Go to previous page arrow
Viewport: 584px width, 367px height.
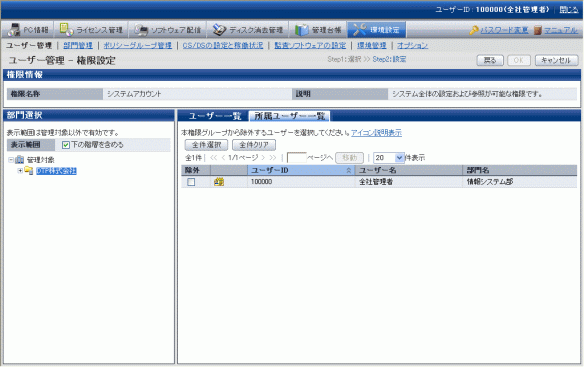[223, 158]
